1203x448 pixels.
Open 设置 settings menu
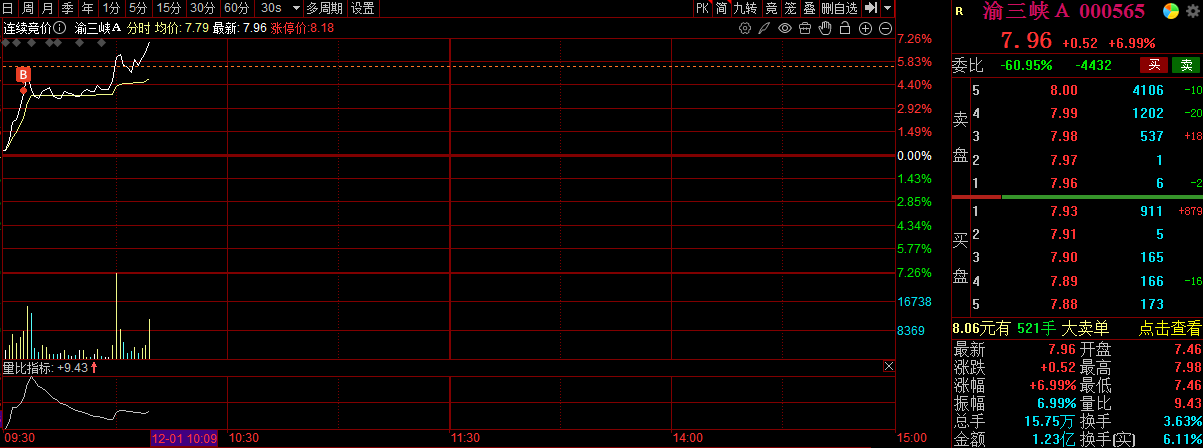point(363,8)
